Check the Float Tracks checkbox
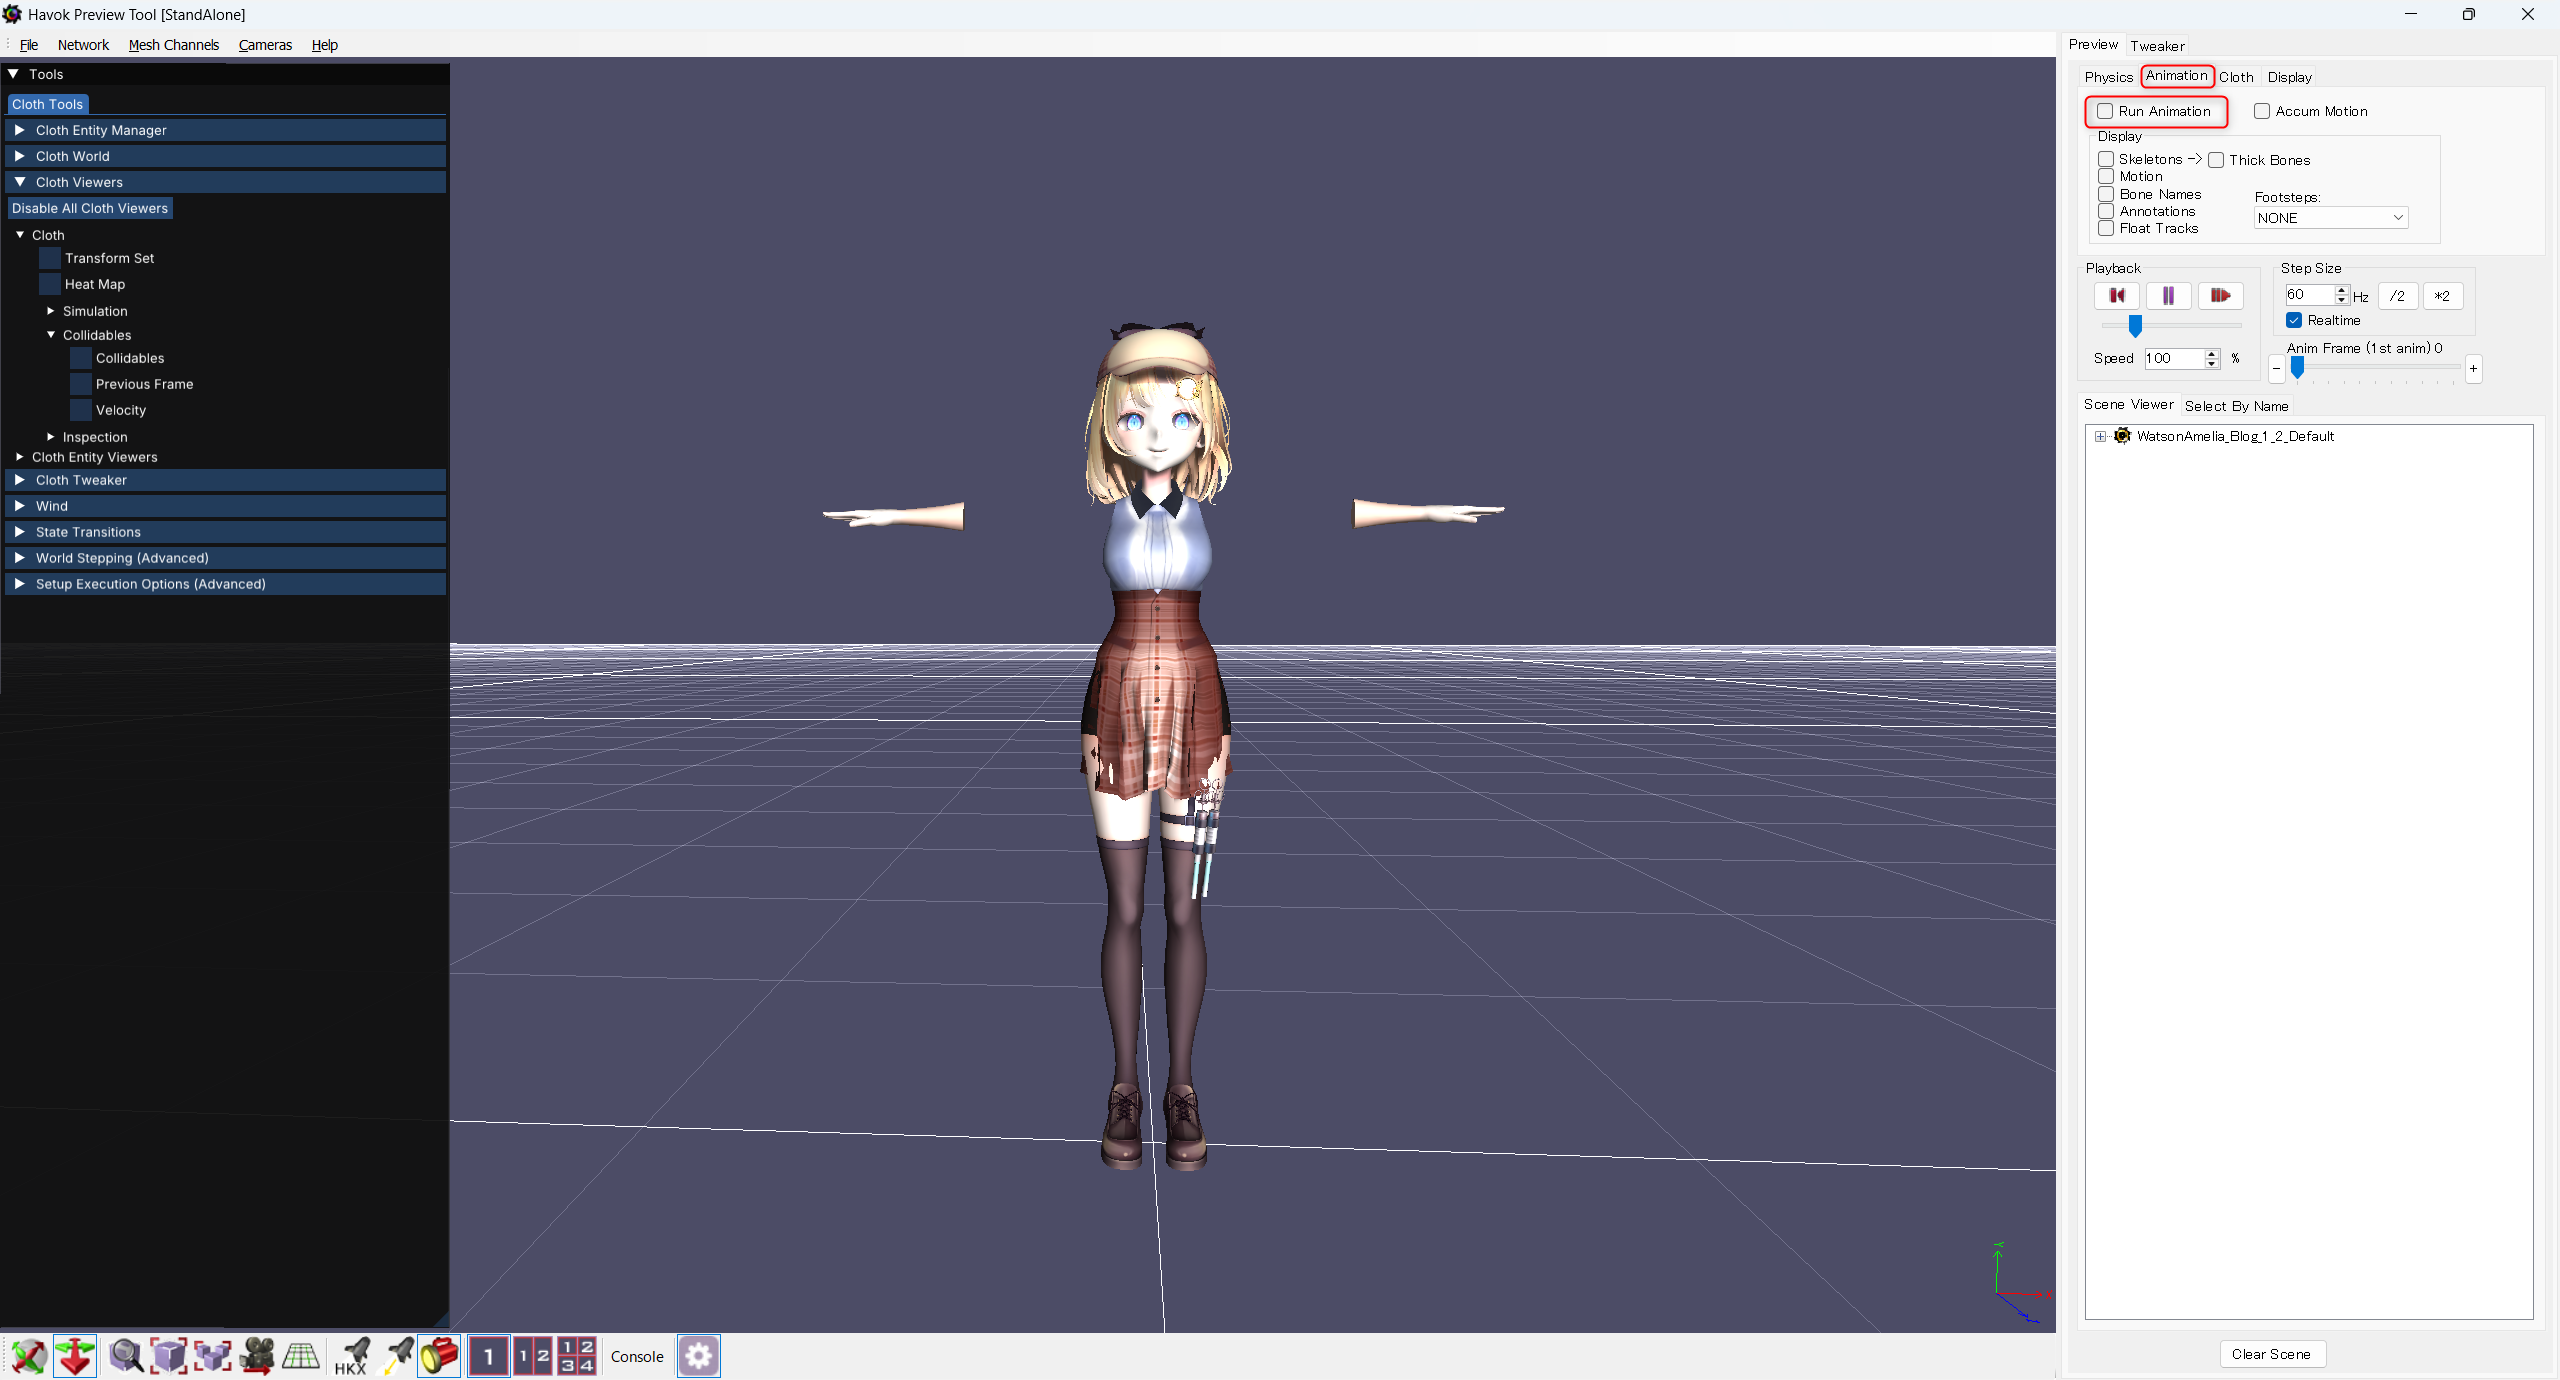 tap(2106, 228)
